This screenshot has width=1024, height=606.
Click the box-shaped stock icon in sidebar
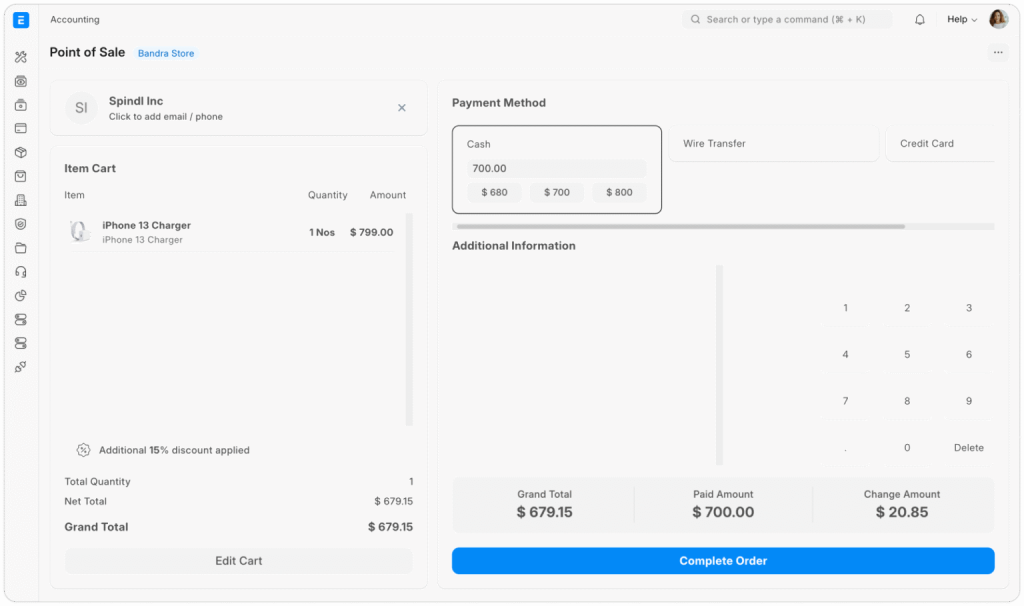(21, 152)
